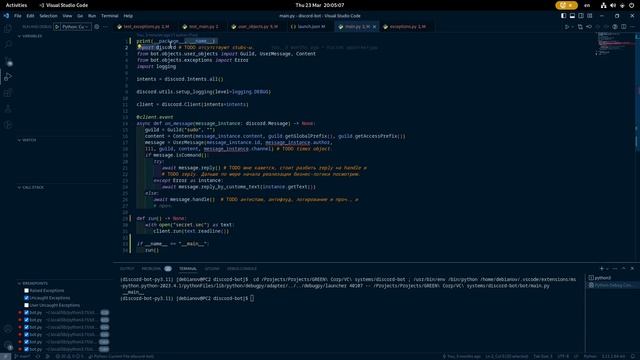Collapse the Watch section
This screenshot has height=360, width=640.
click(27, 140)
